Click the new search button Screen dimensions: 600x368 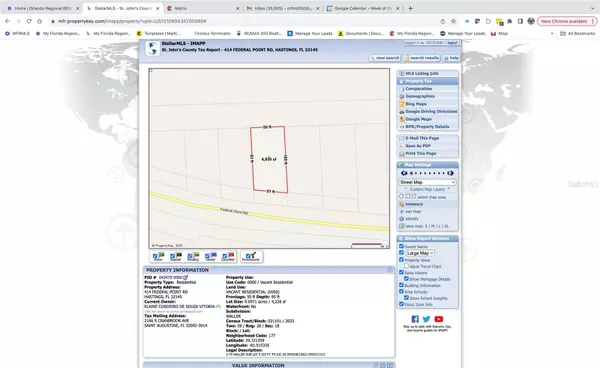click(385, 58)
